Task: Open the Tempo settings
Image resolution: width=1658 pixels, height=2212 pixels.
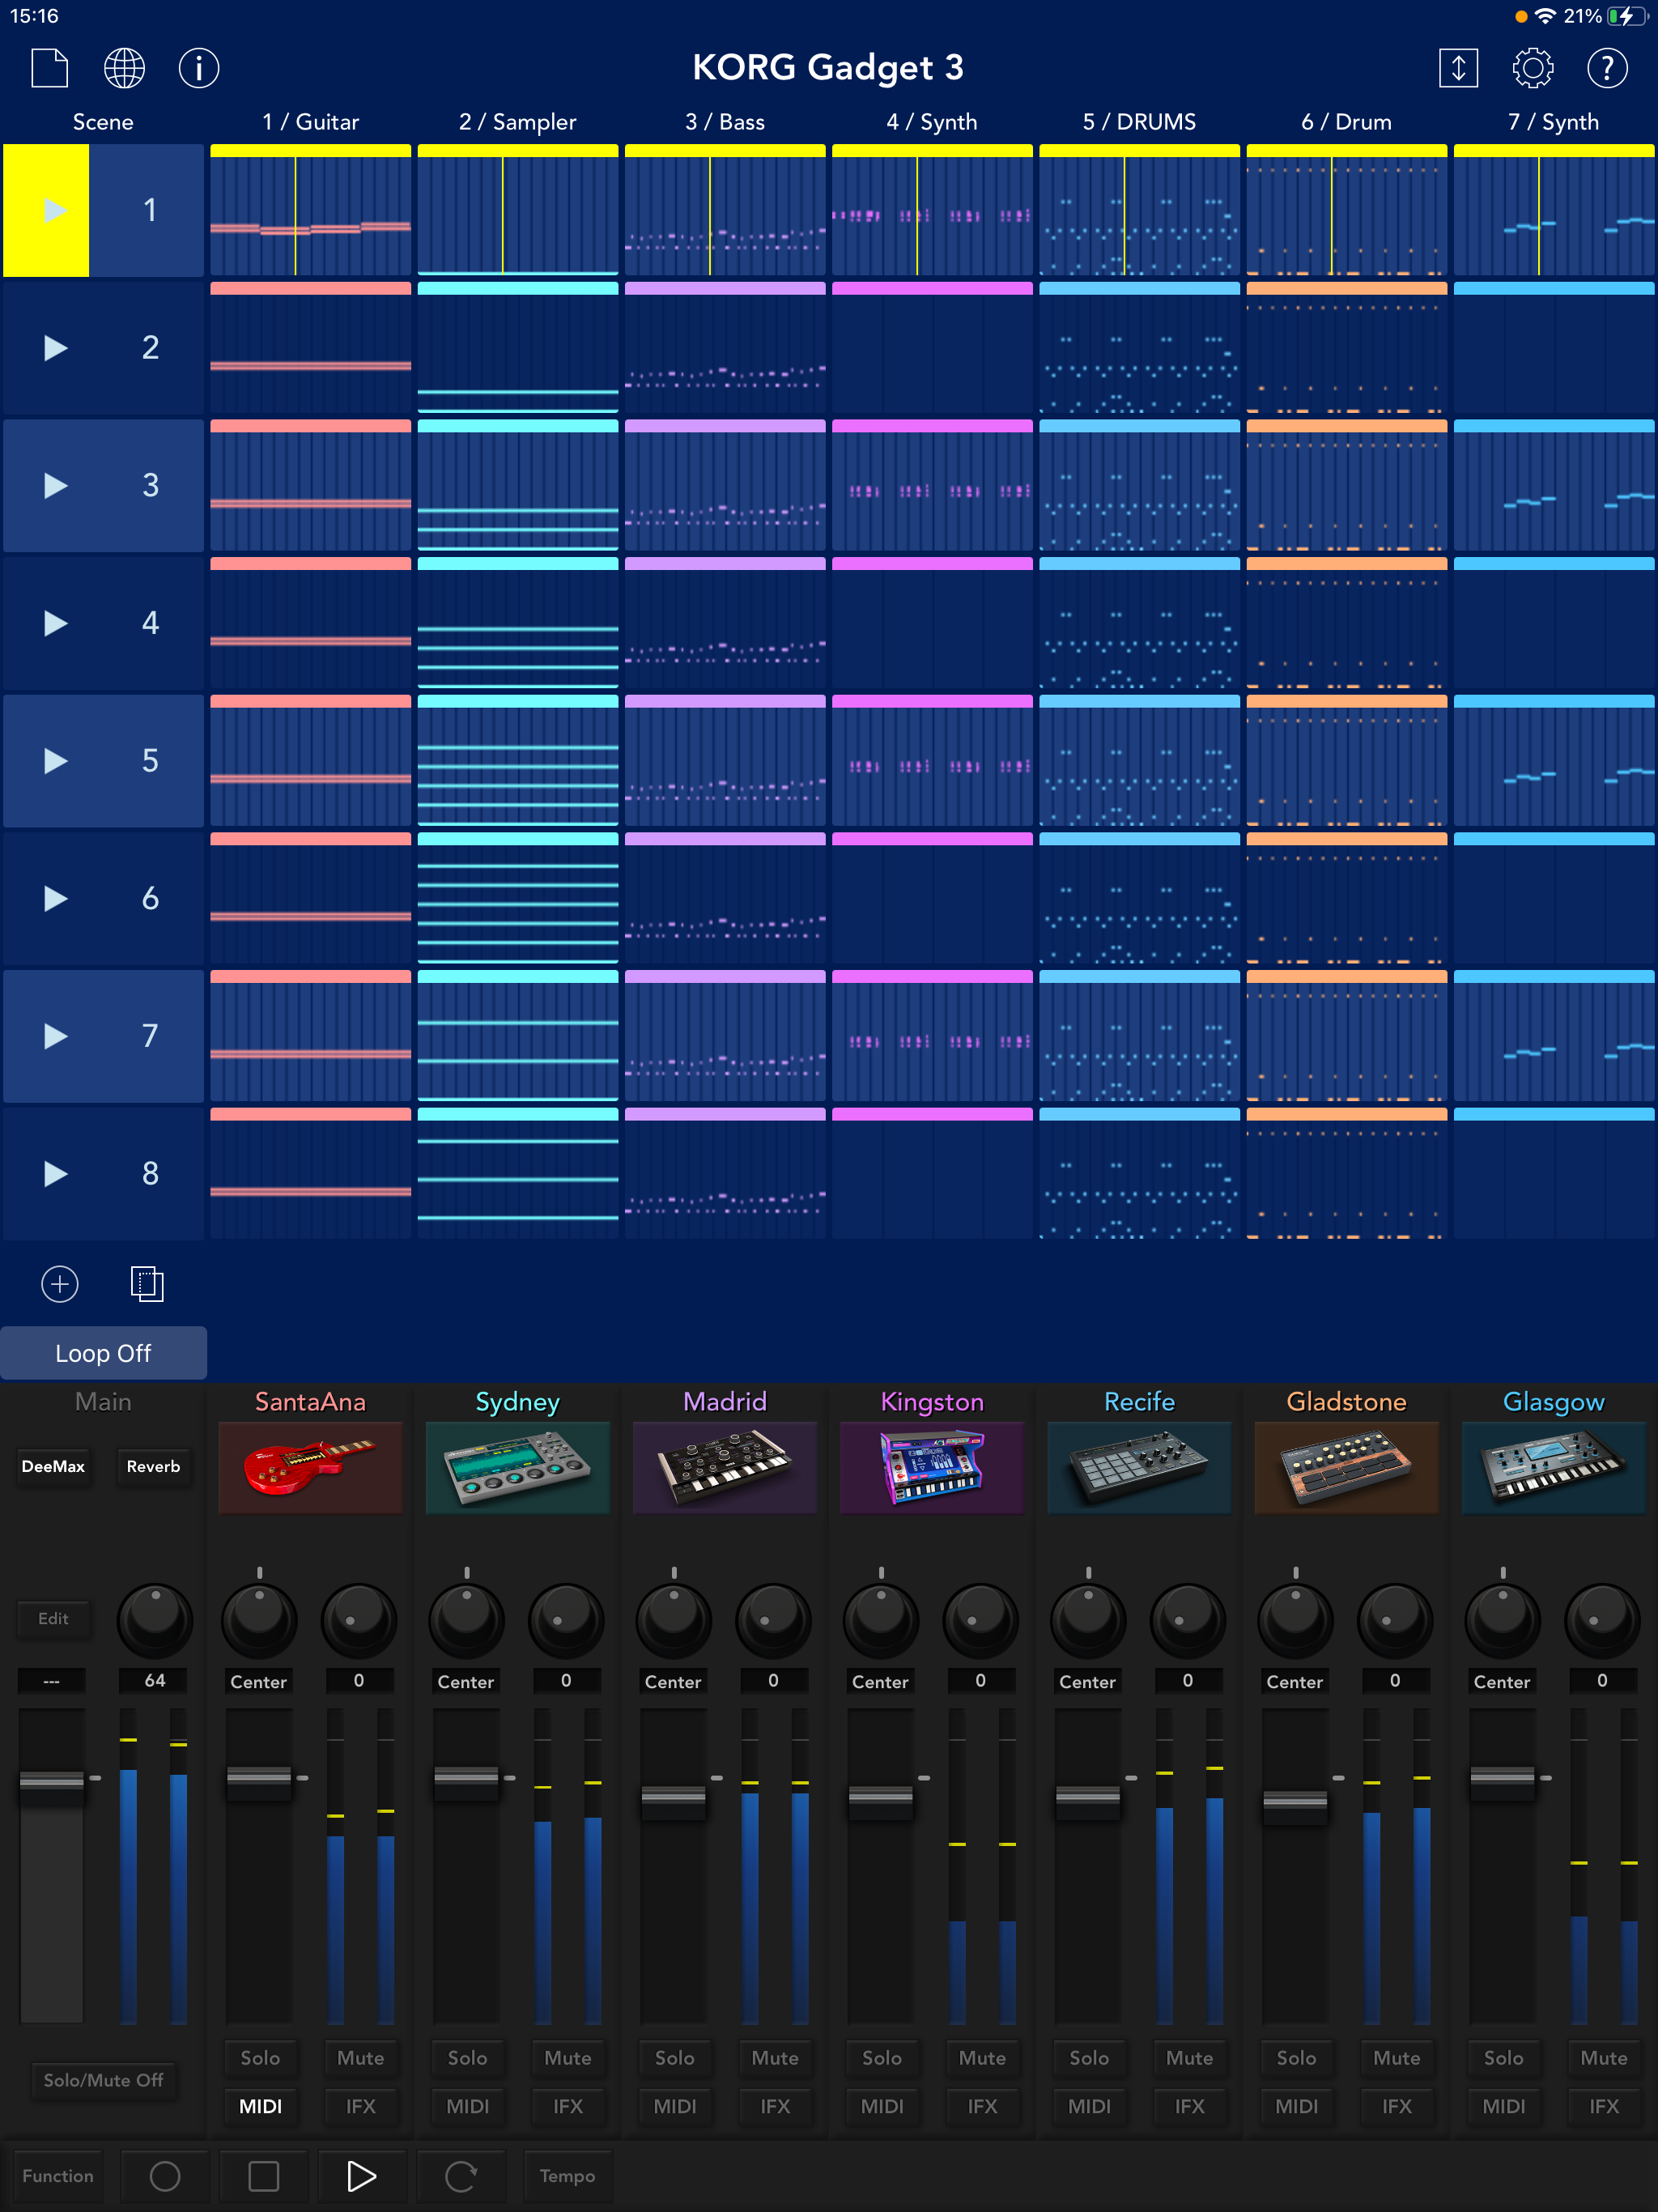Action: click(568, 2176)
